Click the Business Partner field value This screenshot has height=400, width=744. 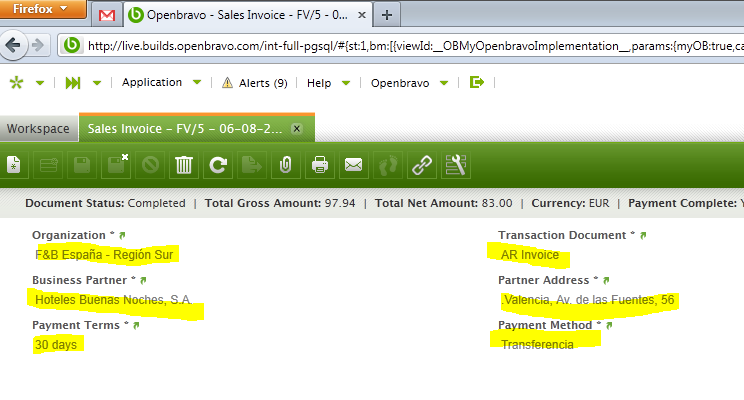tap(114, 299)
